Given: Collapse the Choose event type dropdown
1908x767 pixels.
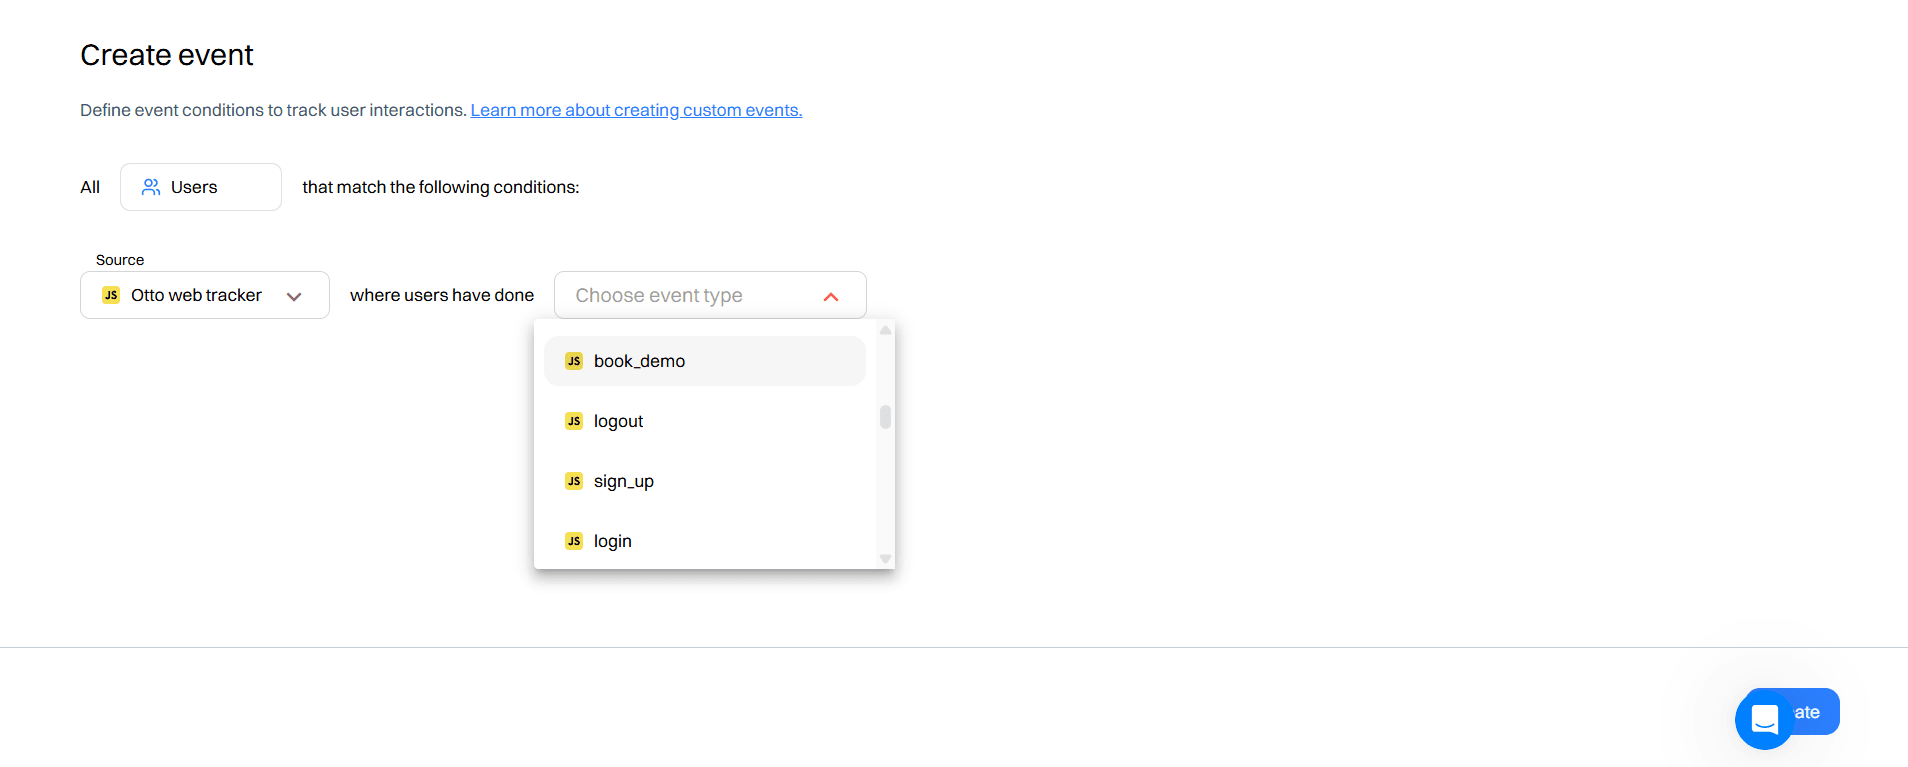Looking at the screenshot, I should click(x=830, y=295).
